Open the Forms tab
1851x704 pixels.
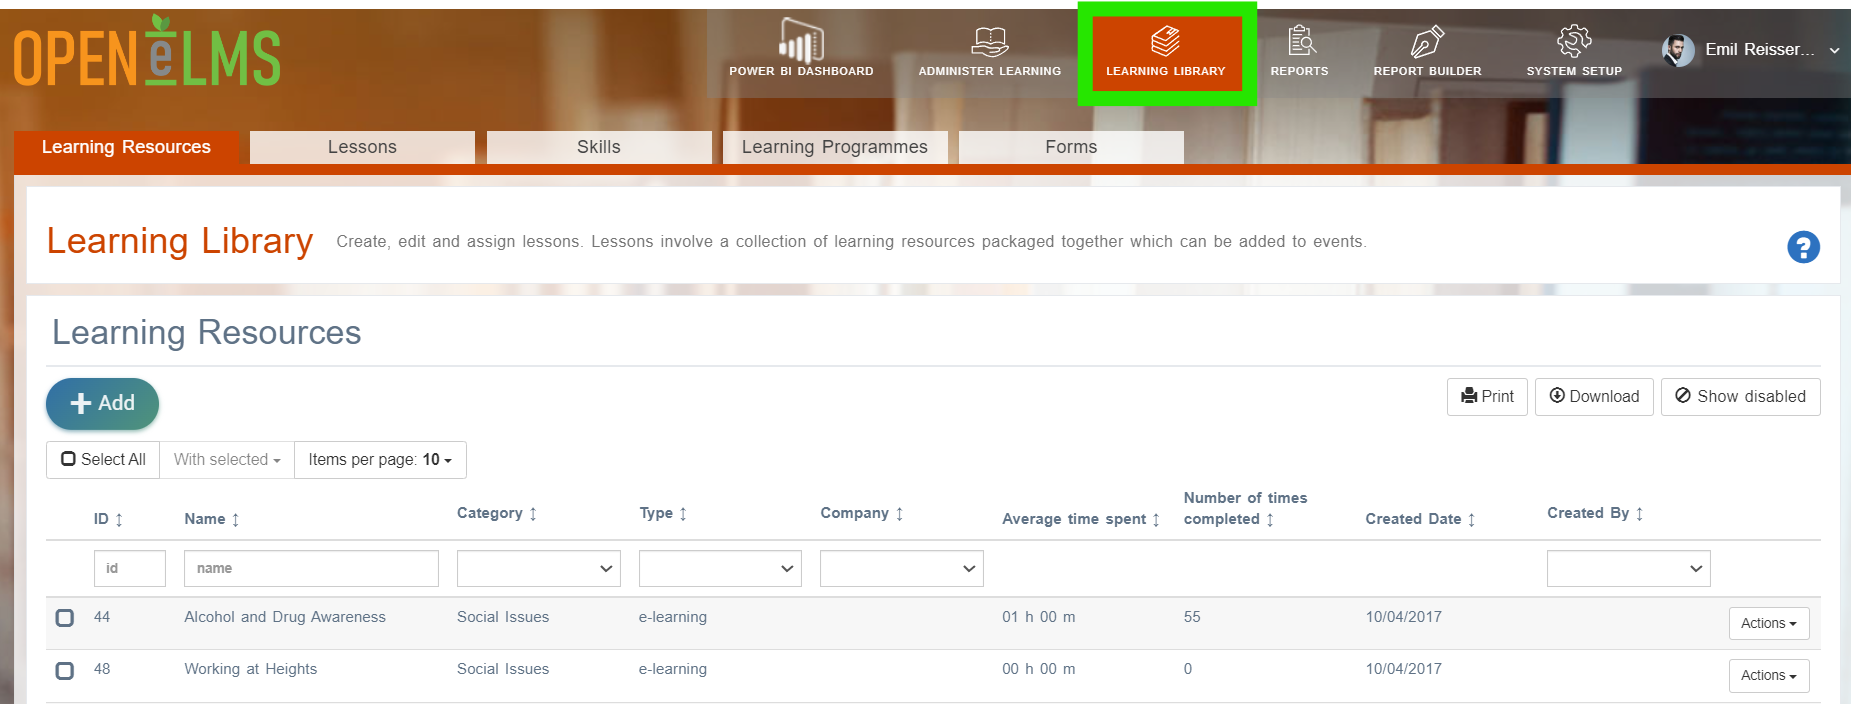point(1071,147)
